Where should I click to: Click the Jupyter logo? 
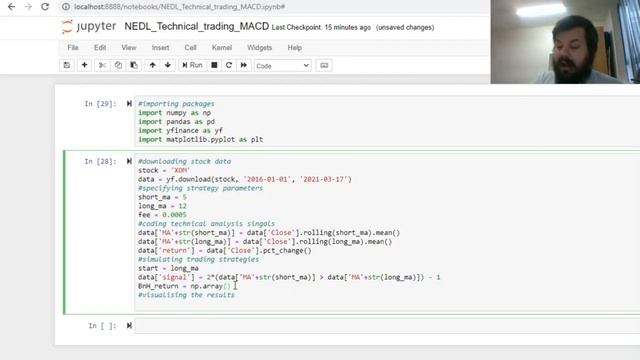point(89,27)
